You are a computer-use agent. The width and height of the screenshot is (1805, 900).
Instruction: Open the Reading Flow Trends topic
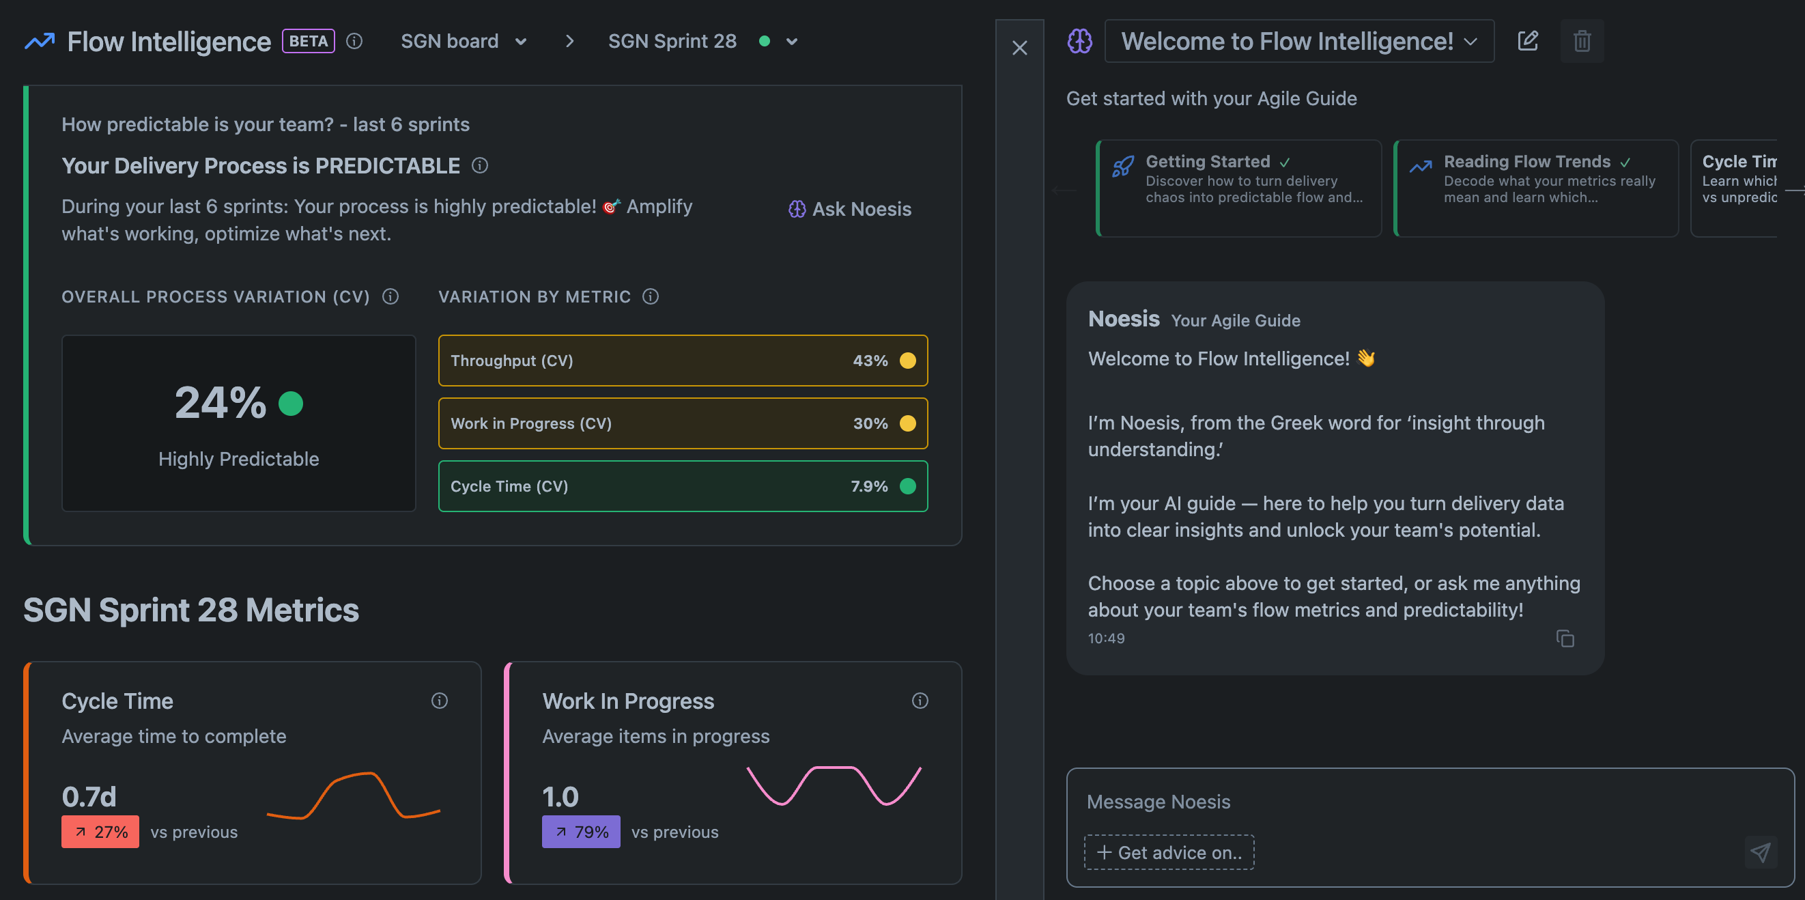click(1536, 188)
